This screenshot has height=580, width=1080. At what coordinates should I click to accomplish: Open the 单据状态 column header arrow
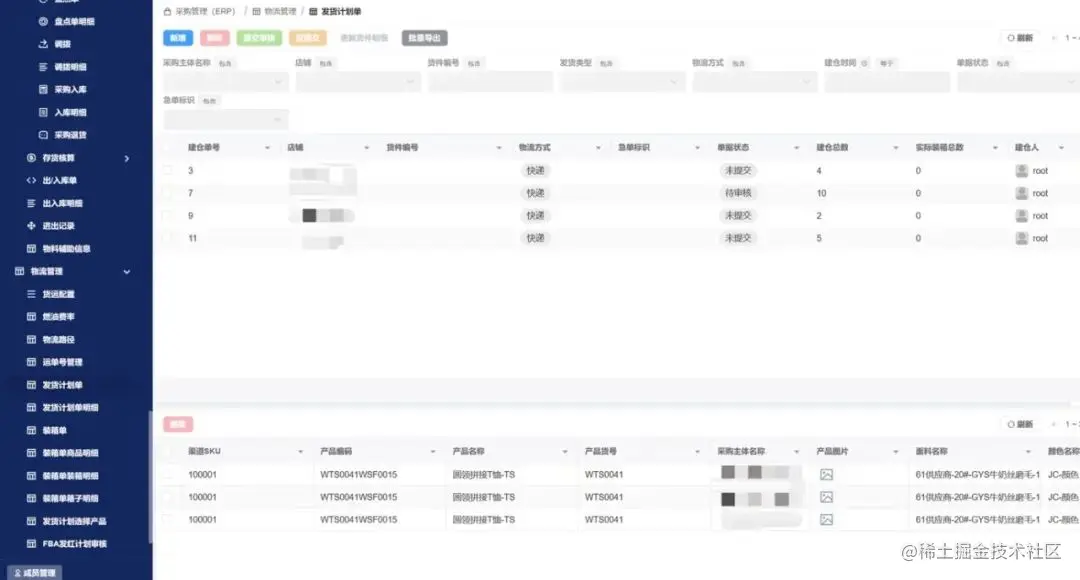(796, 148)
